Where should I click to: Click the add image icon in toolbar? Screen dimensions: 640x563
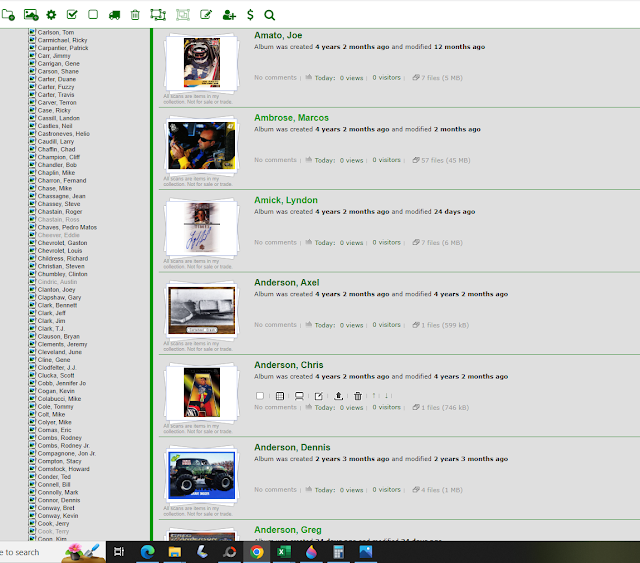[31, 15]
